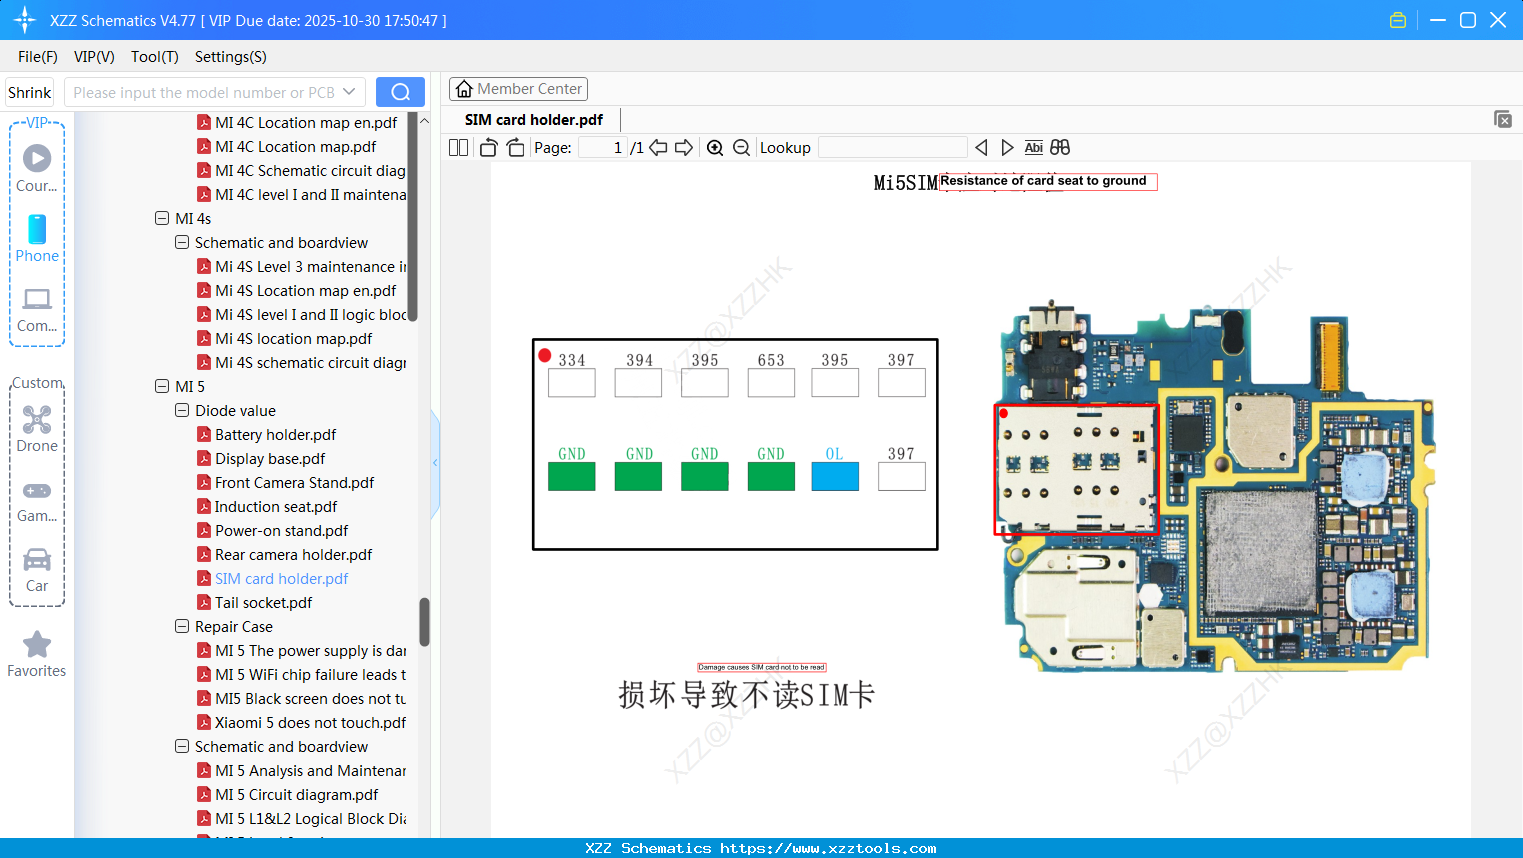Viewport: 1523px width, 858px height.
Task: Open MI5 Black screen repair case
Action: pos(310,699)
